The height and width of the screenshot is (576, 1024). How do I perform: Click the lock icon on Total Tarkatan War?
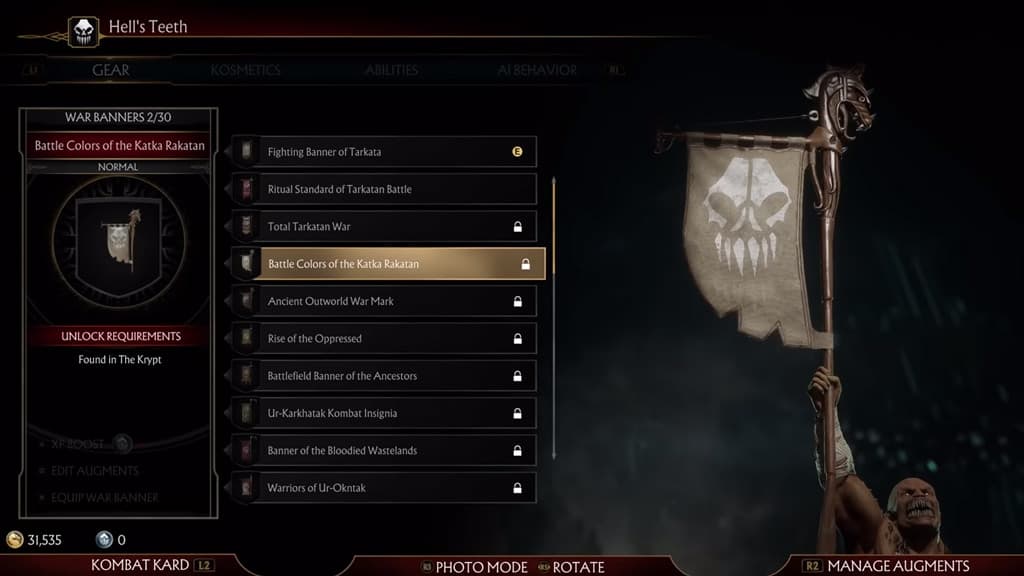pyautogui.click(x=517, y=227)
